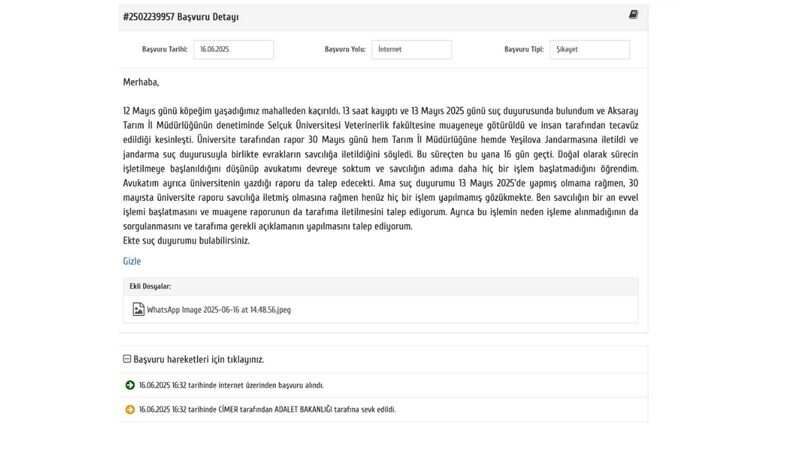Click the Merhaba greeting text
The width and height of the screenshot is (800, 450).
pos(141,82)
